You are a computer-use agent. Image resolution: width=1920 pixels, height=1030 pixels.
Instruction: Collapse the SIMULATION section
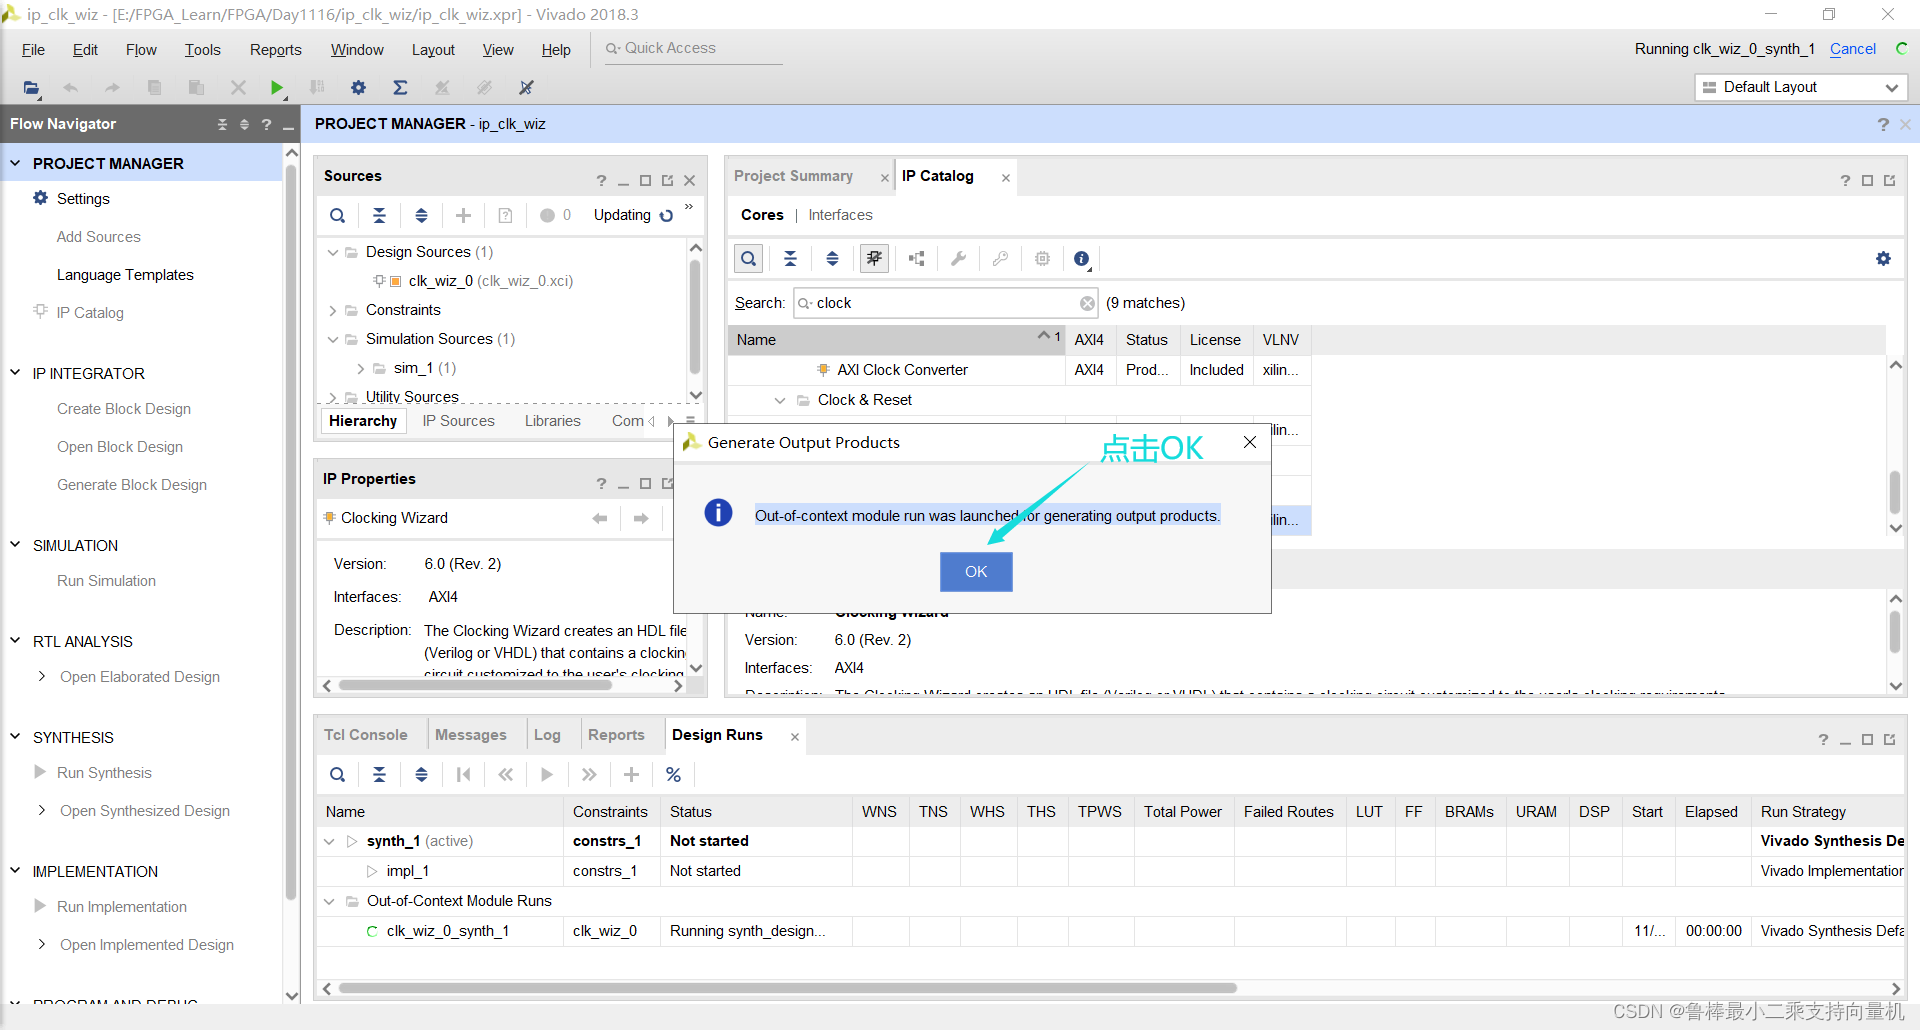point(15,545)
